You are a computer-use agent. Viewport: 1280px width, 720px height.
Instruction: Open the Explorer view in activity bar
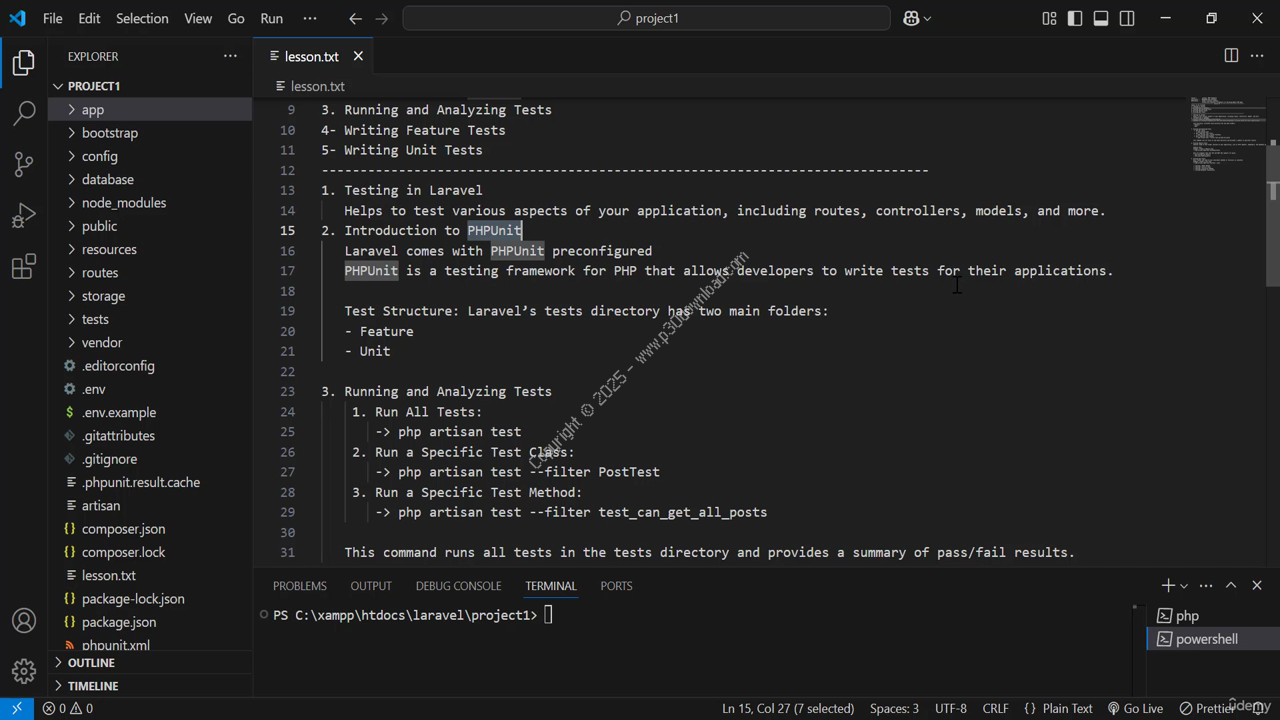(24, 63)
